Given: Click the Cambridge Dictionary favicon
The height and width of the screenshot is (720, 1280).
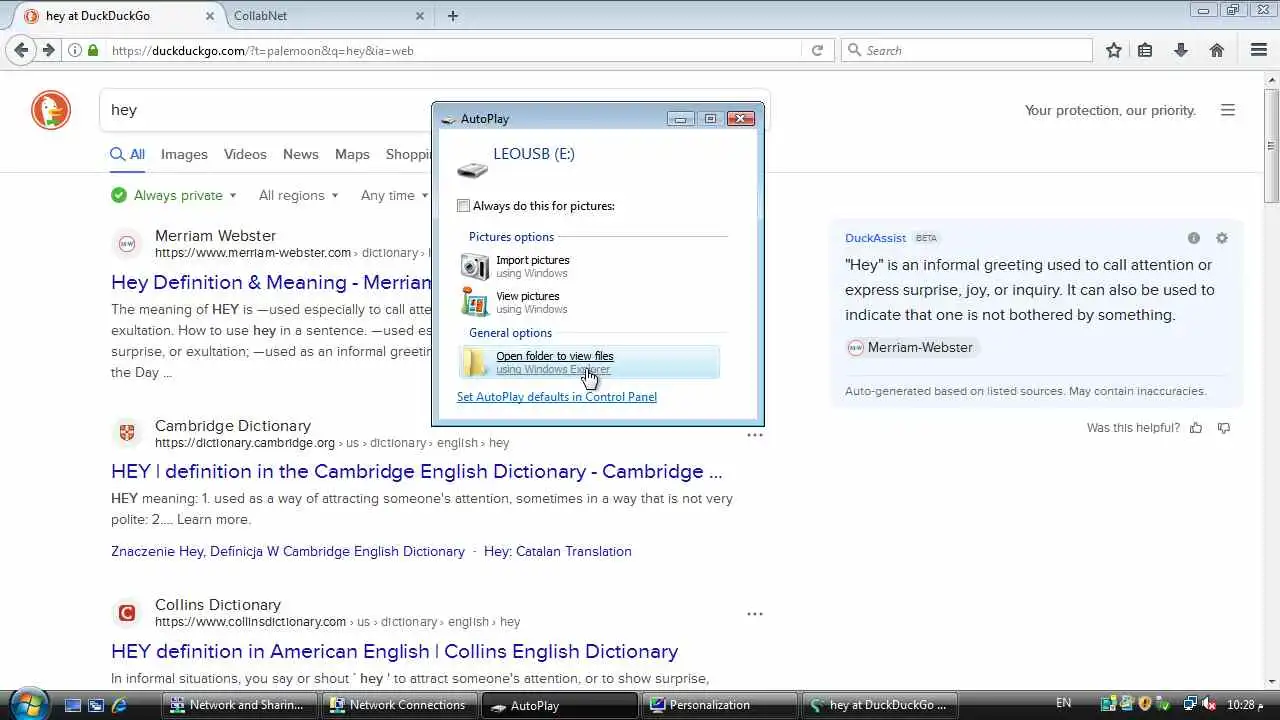Looking at the screenshot, I should (127, 433).
